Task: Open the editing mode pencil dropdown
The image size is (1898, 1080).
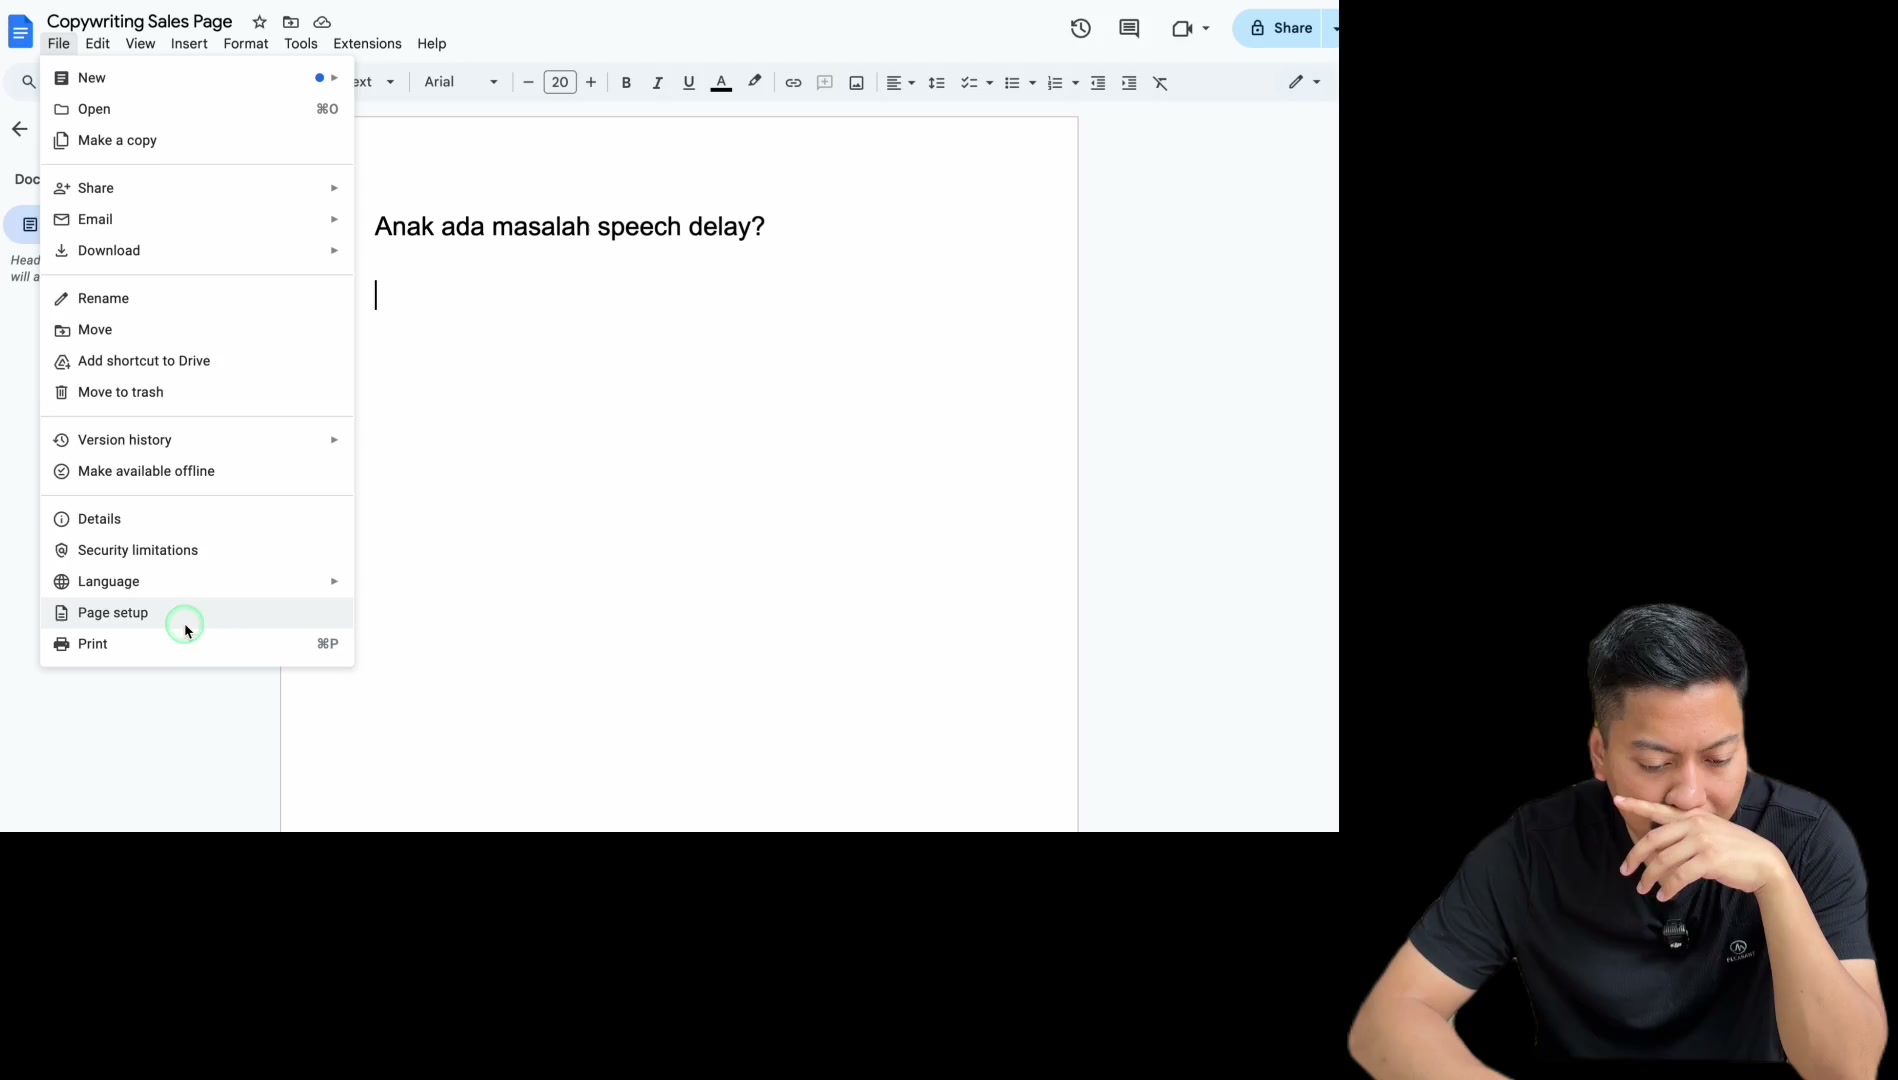Action: [x=1304, y=82]
